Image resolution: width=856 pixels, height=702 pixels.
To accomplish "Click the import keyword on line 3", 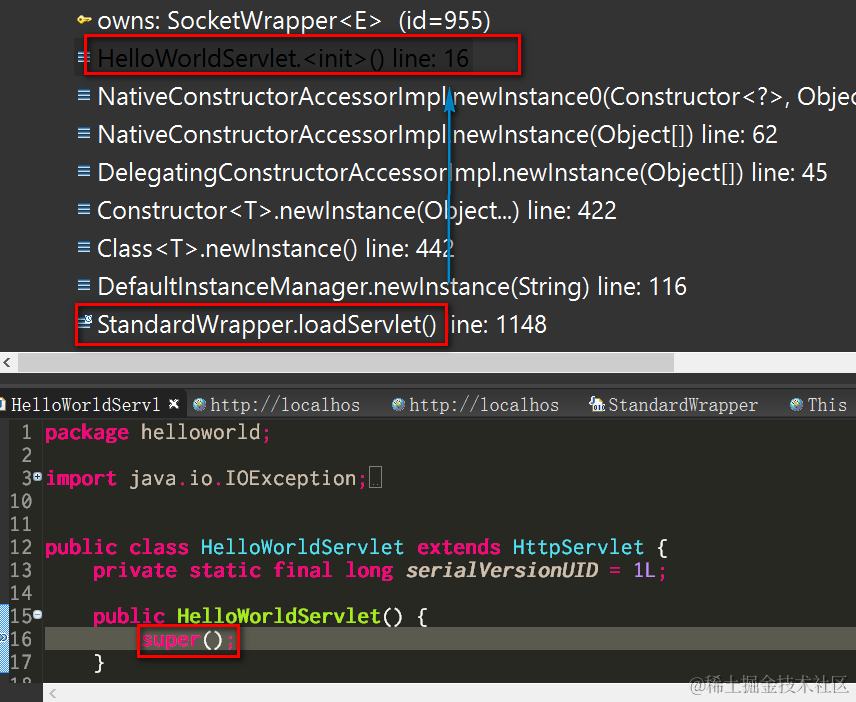I will [x=81, y=479].
